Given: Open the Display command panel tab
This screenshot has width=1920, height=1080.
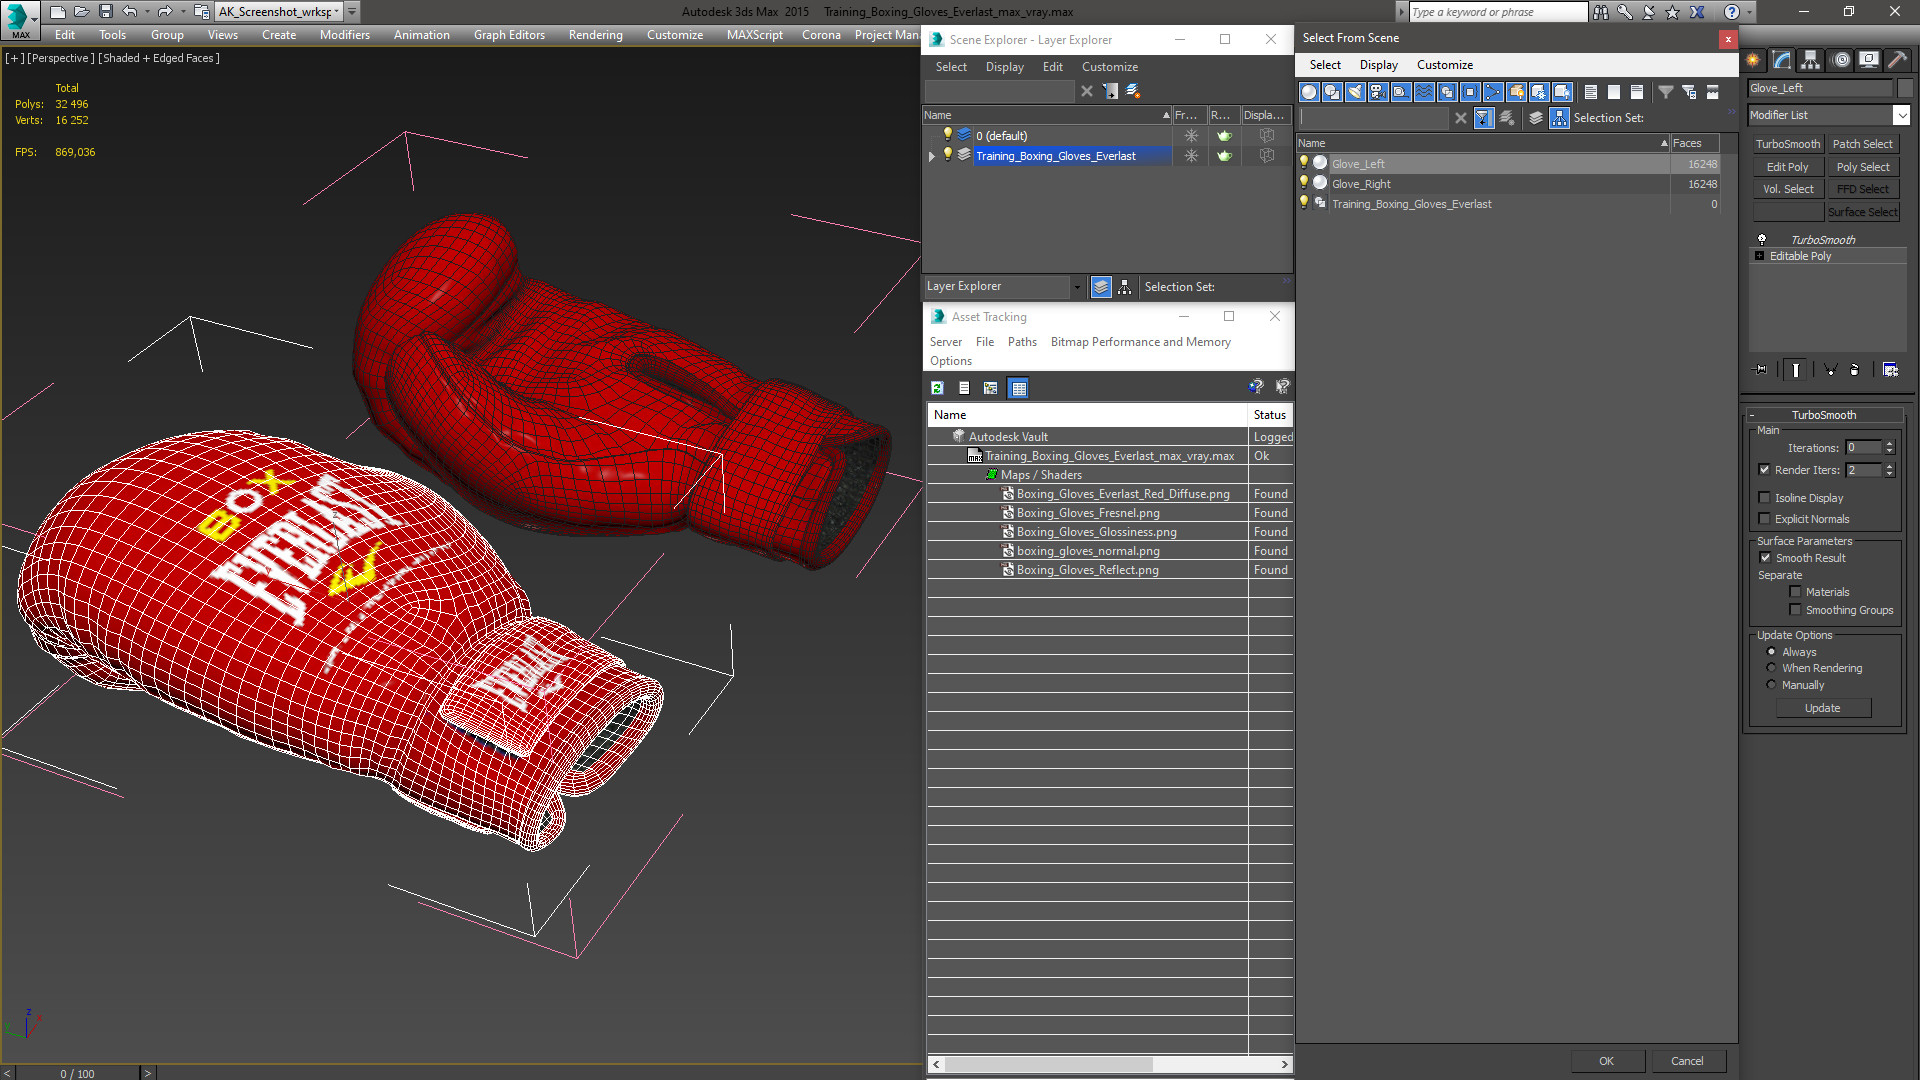Looking at the screenshot, I should (x=1869, y=60).
